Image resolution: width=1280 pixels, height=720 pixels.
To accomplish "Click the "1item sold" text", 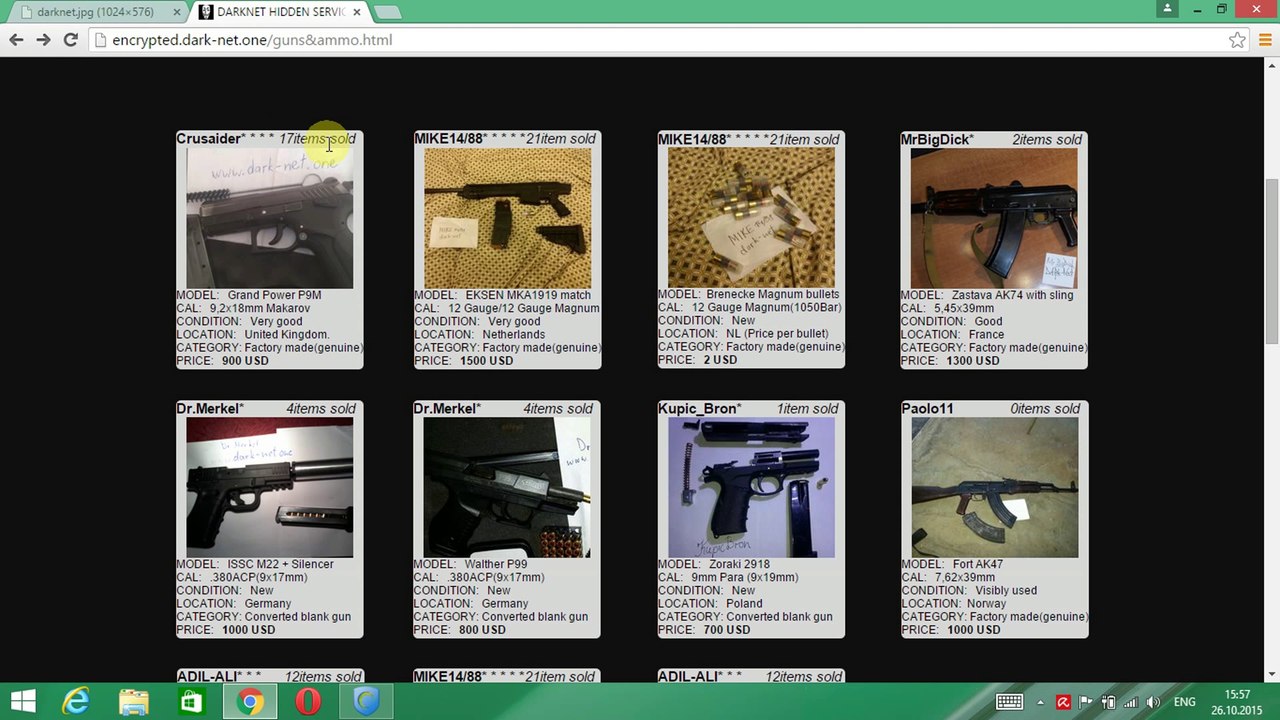I will coord(808,408).
